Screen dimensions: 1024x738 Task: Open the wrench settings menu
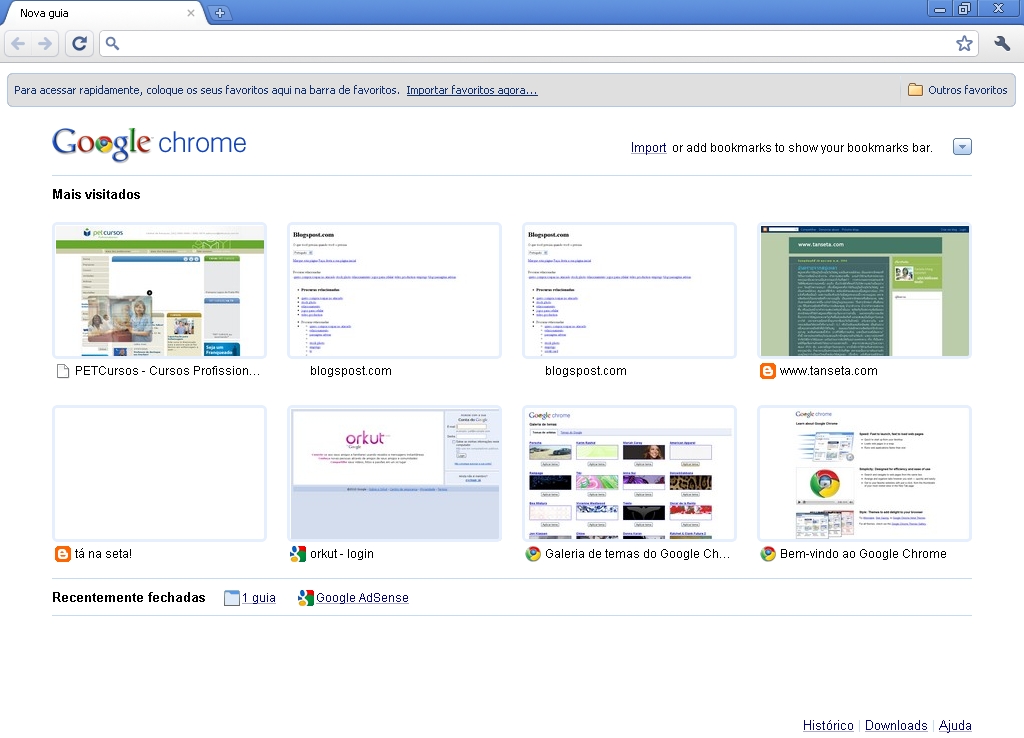click(1002, 44)
